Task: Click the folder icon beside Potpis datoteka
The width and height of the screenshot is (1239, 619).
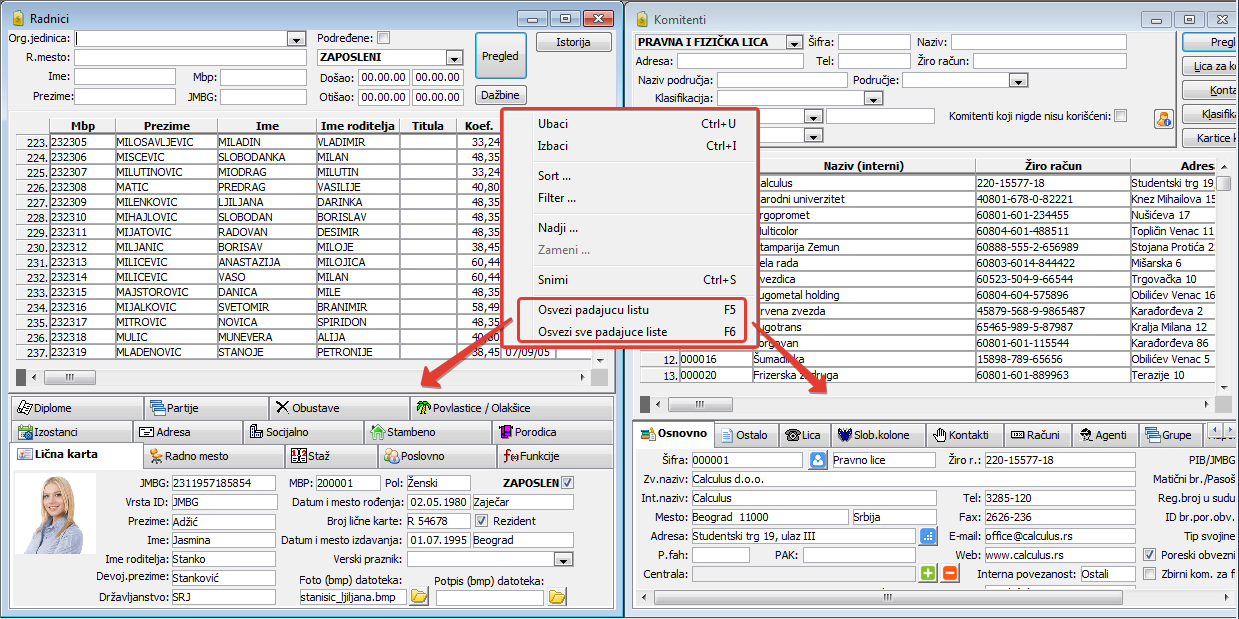Action: [556, 597]
